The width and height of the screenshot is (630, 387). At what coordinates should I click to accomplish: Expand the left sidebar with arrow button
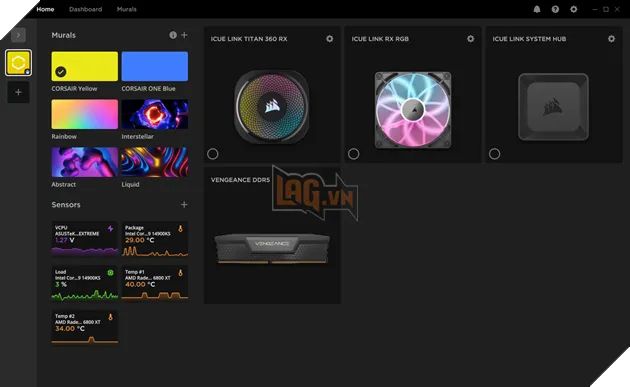[x=18, y=35]
